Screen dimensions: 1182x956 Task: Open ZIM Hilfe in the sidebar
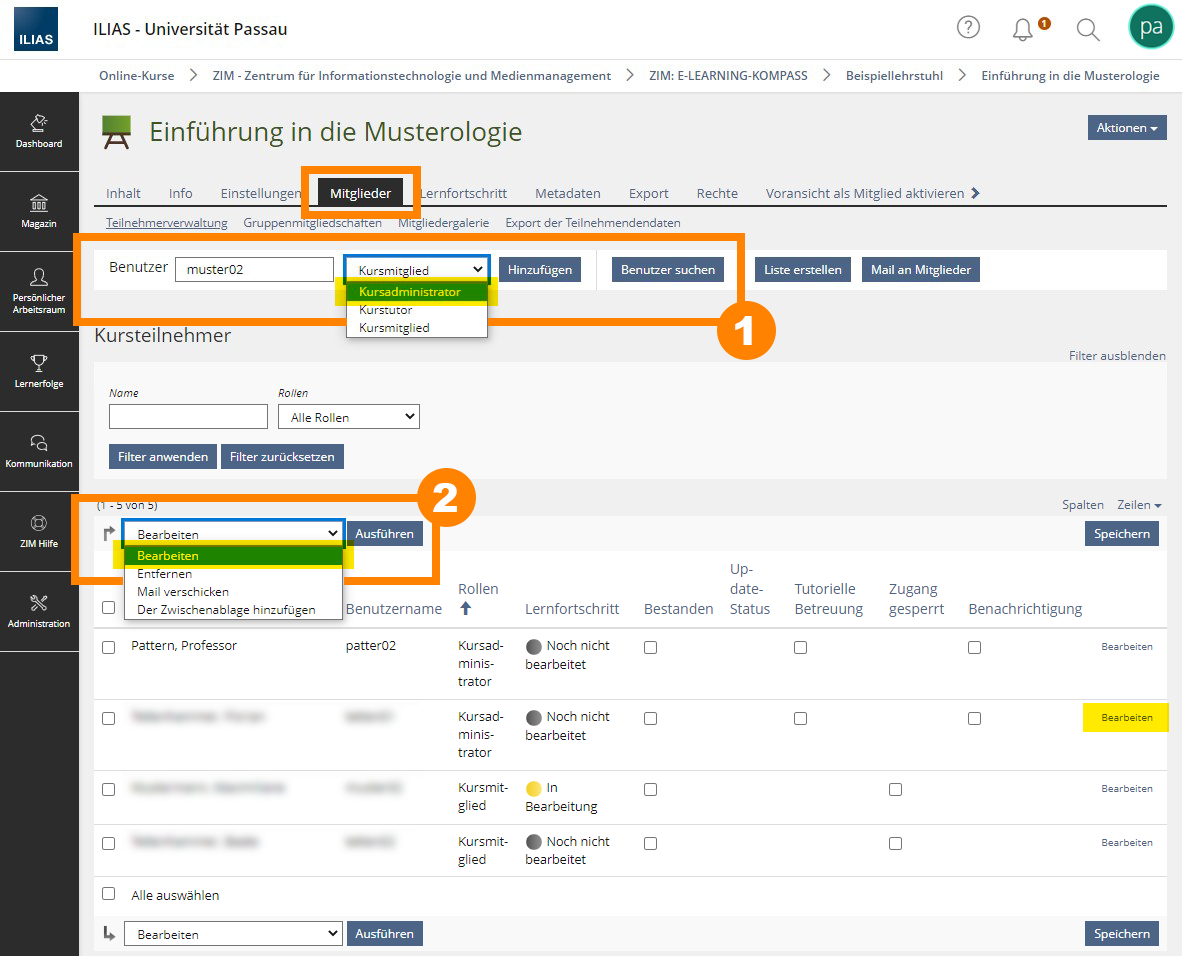[x=39, y=532]
